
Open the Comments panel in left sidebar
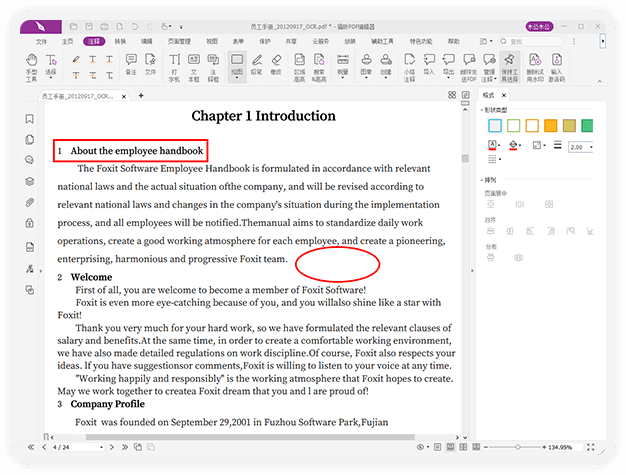pyautogui.click(x=30, y=160)
